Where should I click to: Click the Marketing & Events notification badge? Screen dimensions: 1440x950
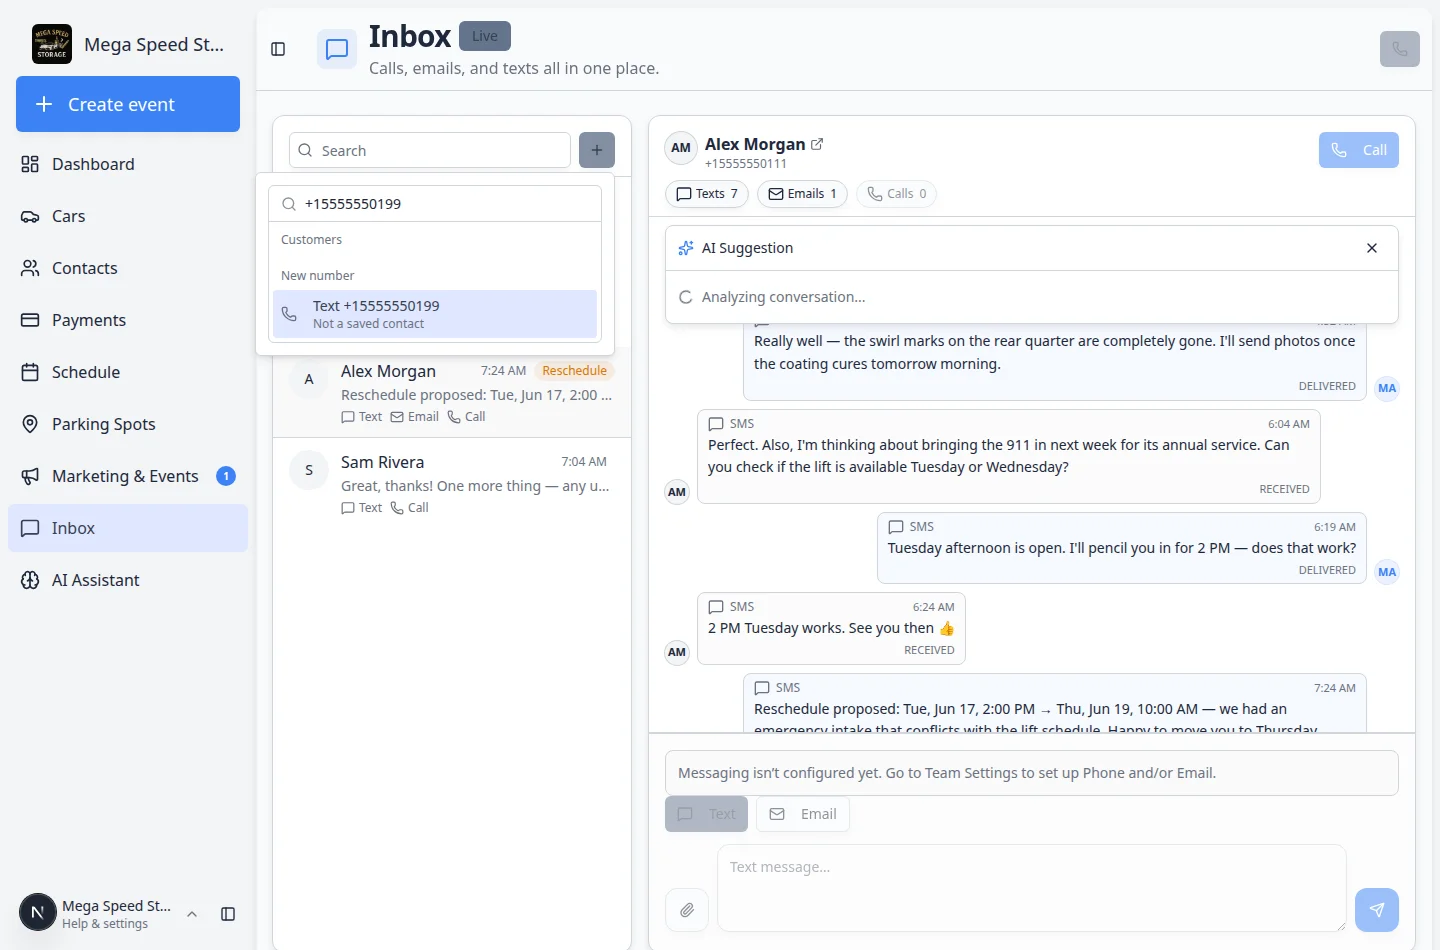[226, 476]
